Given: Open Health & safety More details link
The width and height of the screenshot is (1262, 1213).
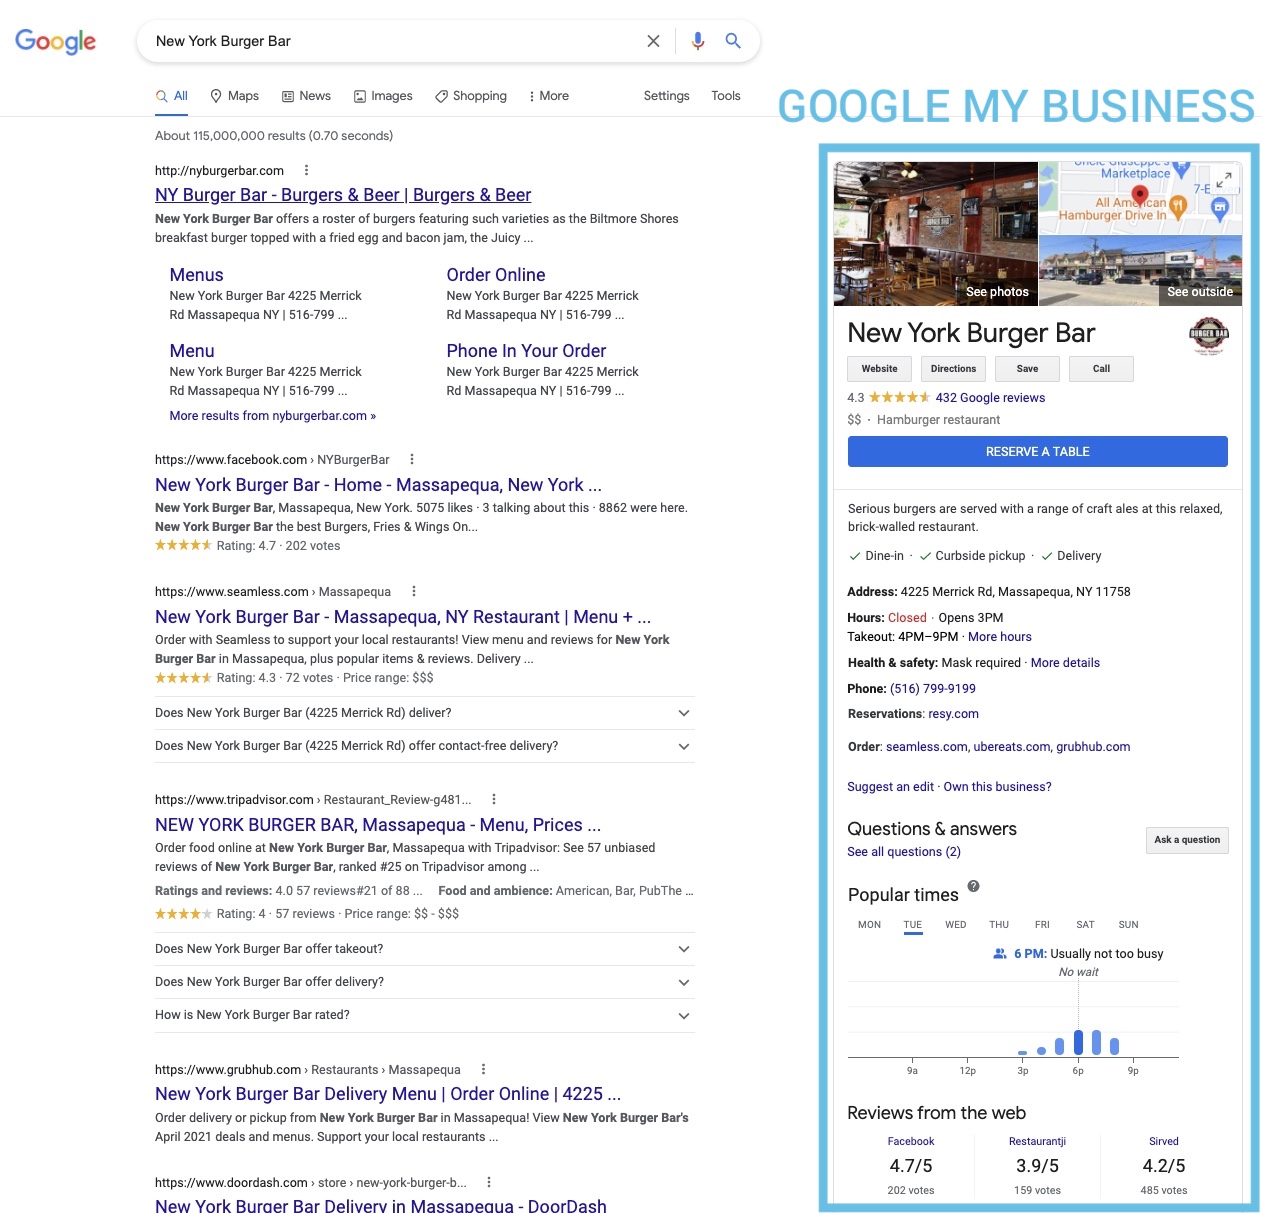Looking at the screenshot, I should [1065, 663].
